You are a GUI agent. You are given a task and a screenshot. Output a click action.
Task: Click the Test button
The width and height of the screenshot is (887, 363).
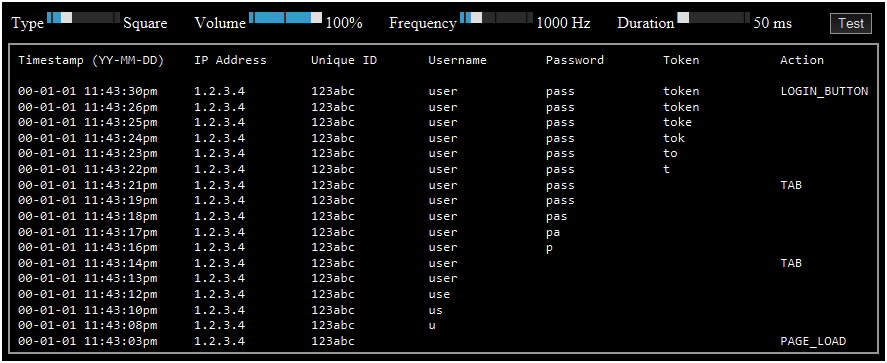(851, 23)
